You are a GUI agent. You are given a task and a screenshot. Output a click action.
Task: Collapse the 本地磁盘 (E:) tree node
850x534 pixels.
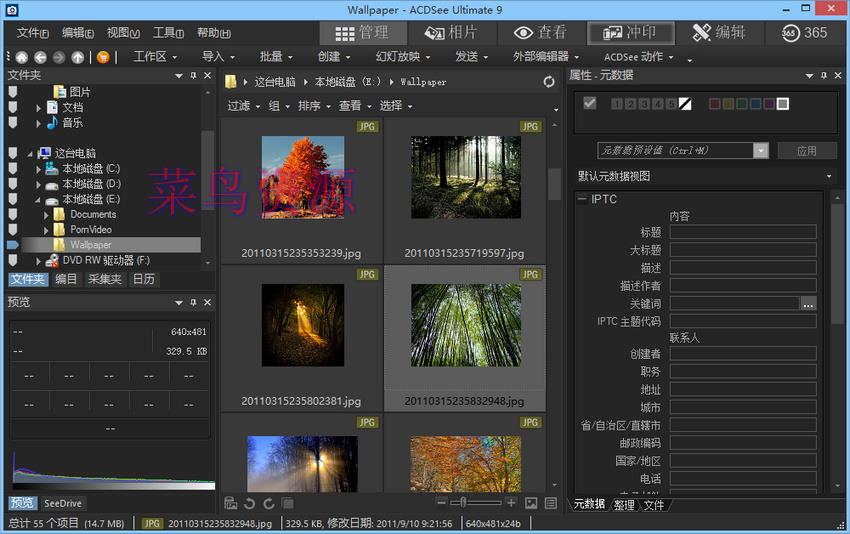pos(38,200)
